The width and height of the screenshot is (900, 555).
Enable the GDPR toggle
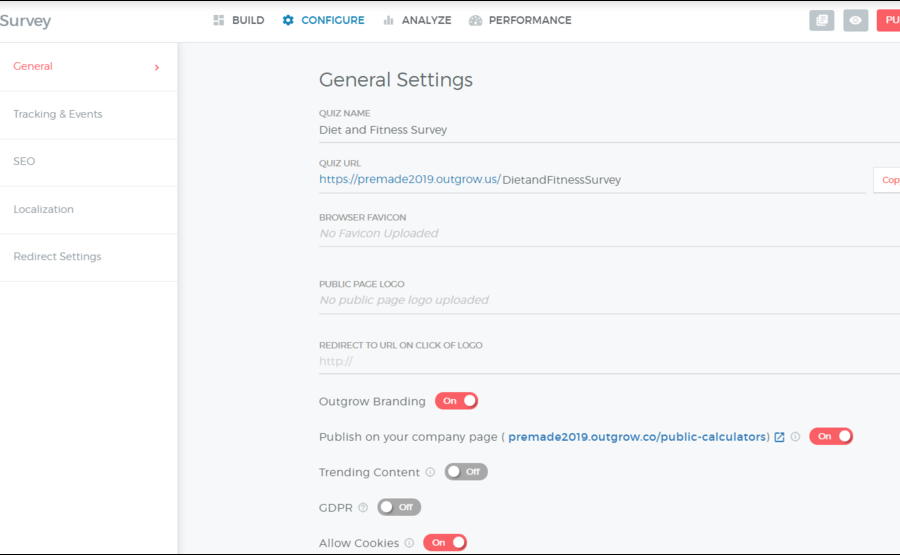[x=399, y=507]
